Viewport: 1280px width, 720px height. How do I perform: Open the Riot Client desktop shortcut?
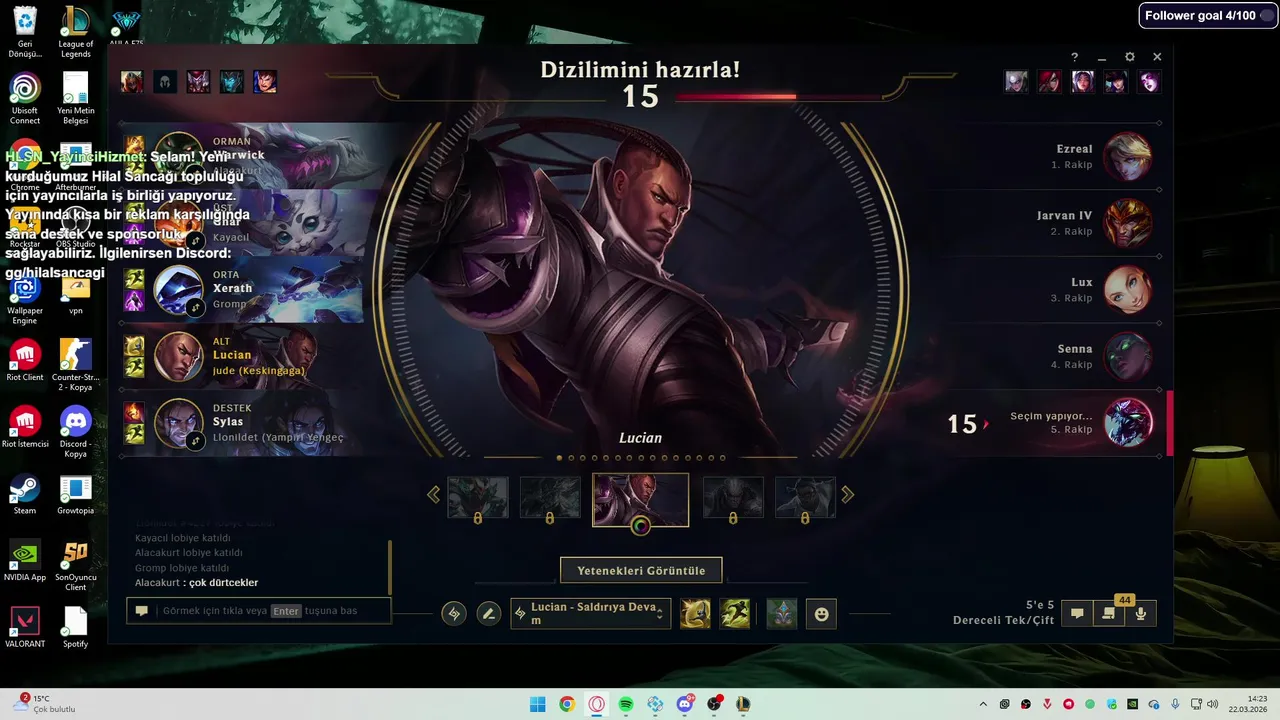(x=25, y=360)
